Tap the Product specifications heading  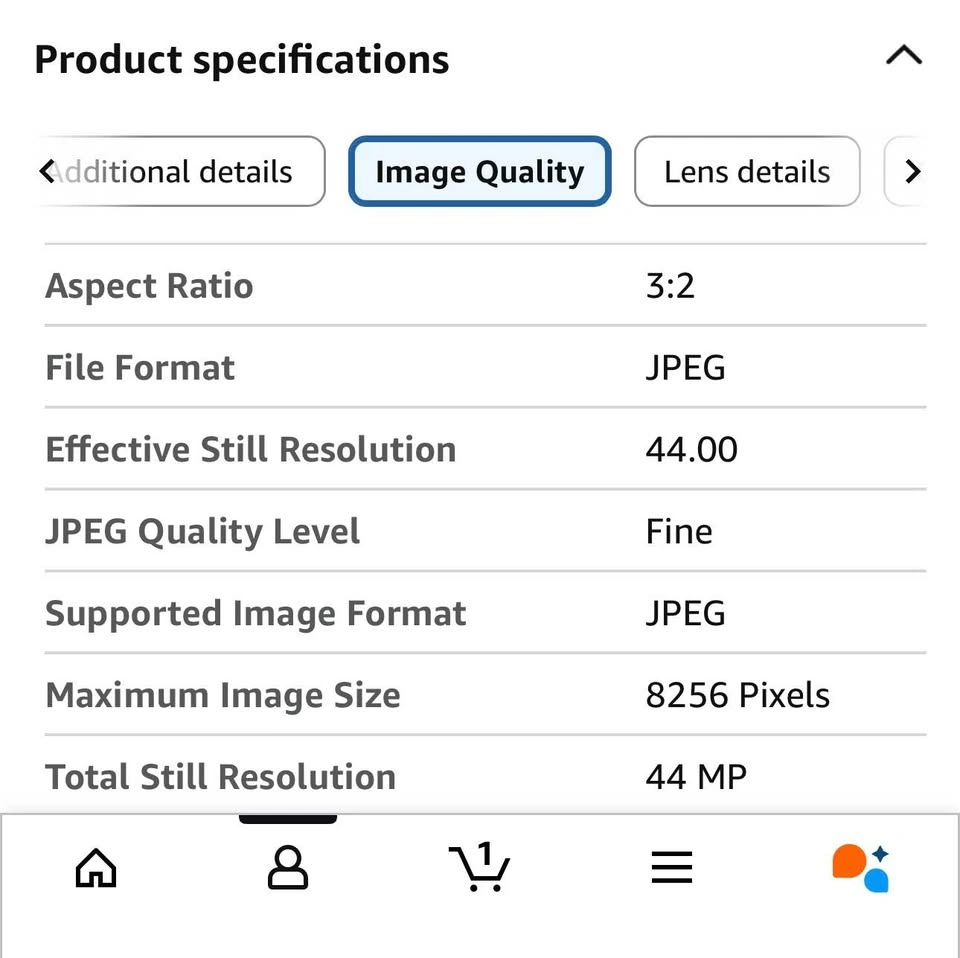[x=242, y=59]
